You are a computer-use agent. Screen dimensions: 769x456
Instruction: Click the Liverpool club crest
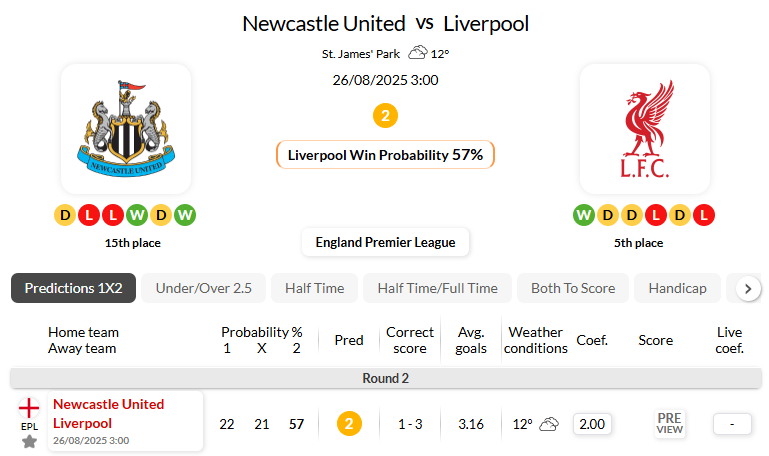(x=645, y=129)
